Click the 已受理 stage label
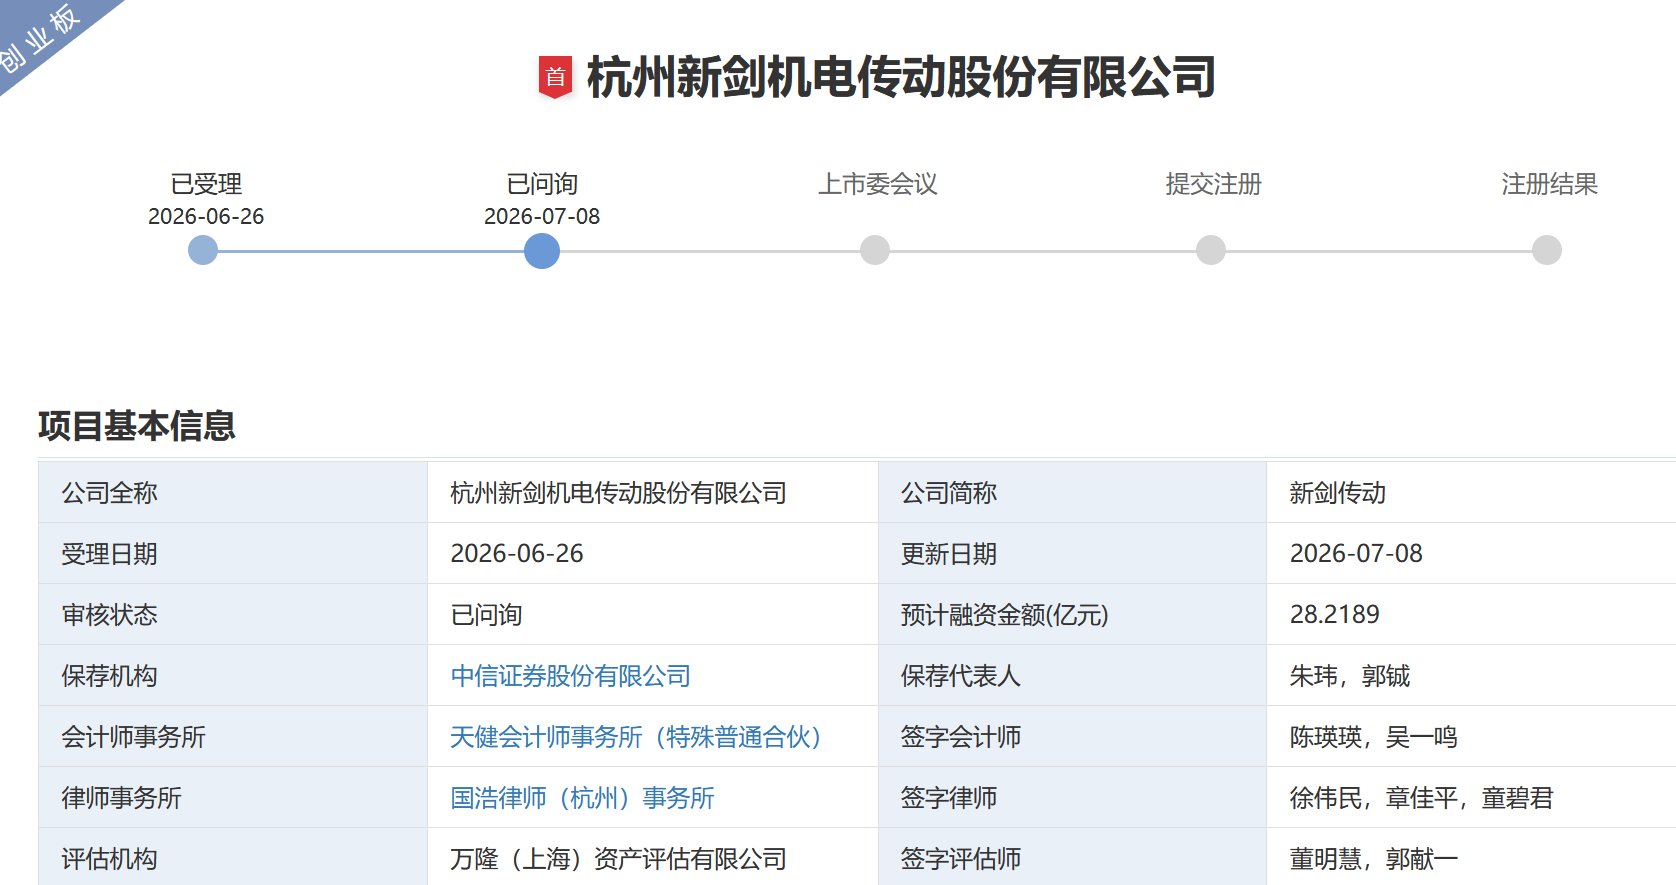This screenshot has height=885, width=1676. pos(206,184)
